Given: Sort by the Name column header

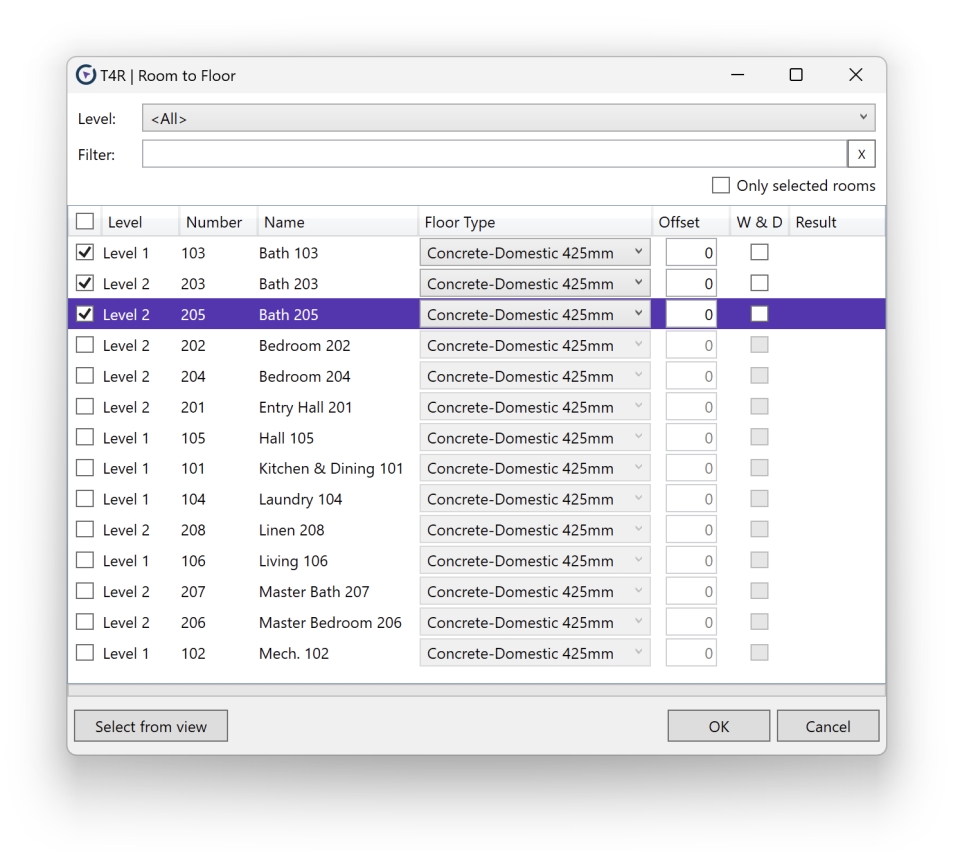Looking at the screenshot, I should tap(284, 222).
